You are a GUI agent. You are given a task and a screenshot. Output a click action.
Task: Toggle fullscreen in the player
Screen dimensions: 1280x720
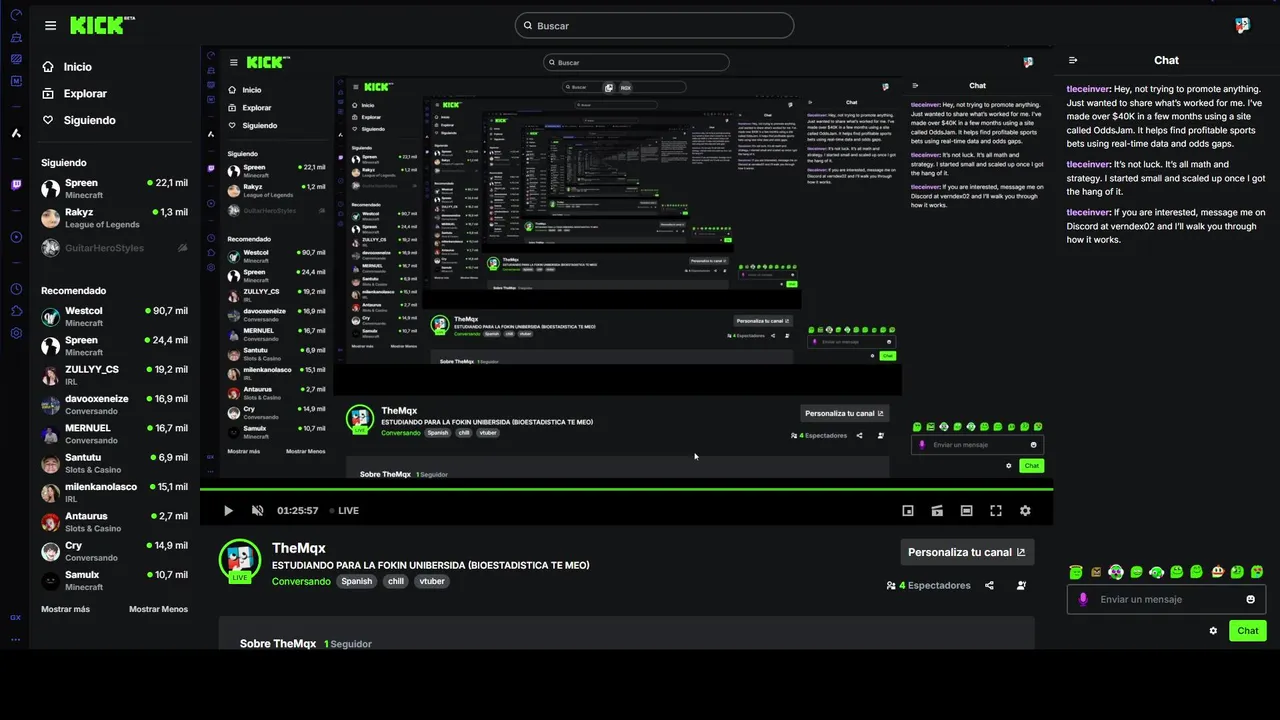(996, 510)
